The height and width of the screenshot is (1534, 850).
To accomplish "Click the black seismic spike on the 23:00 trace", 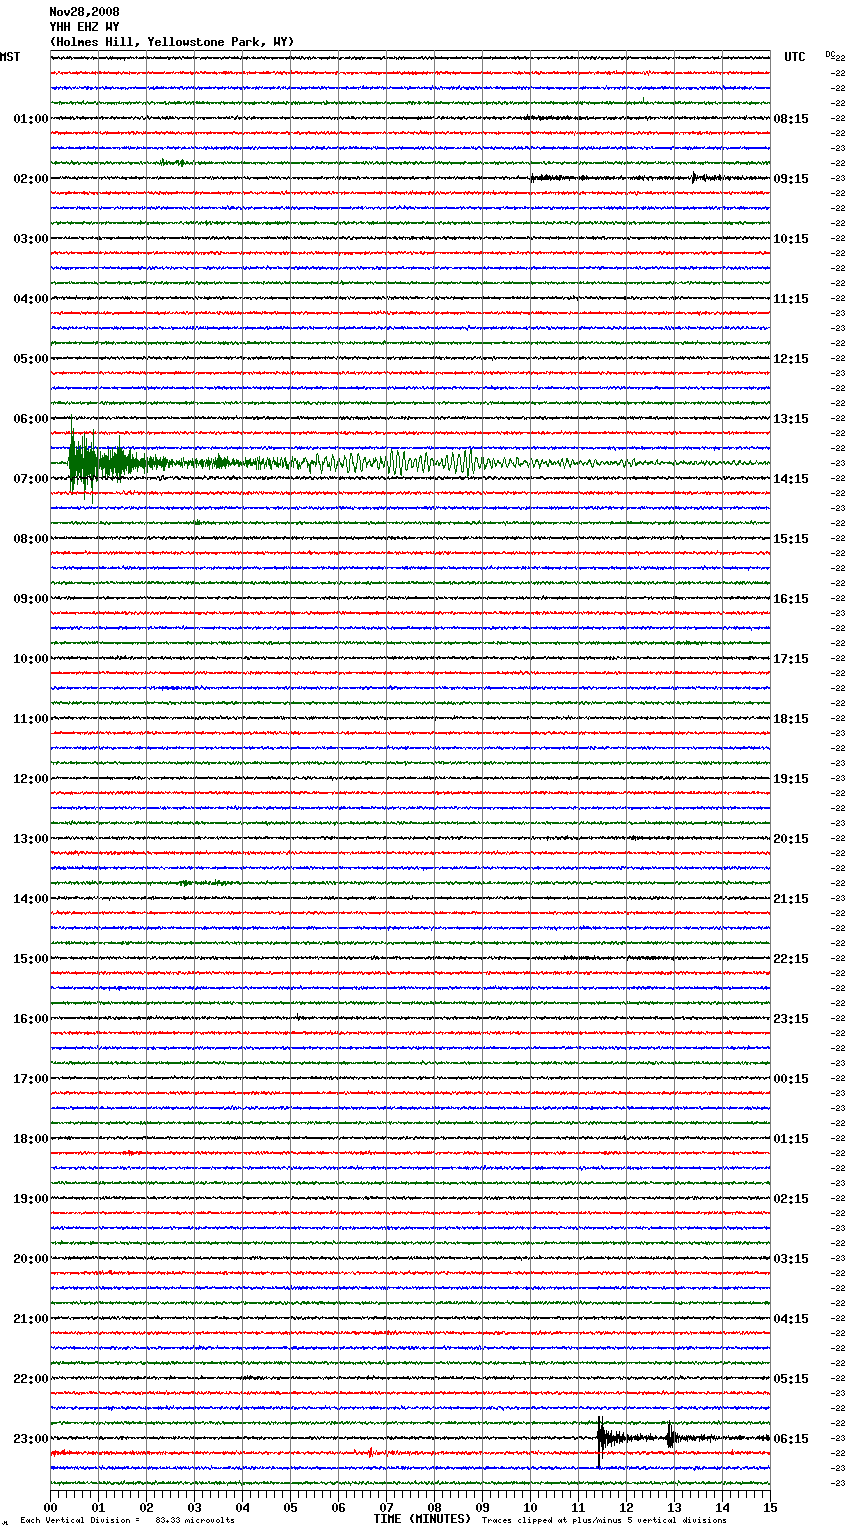I will 600,1439.
